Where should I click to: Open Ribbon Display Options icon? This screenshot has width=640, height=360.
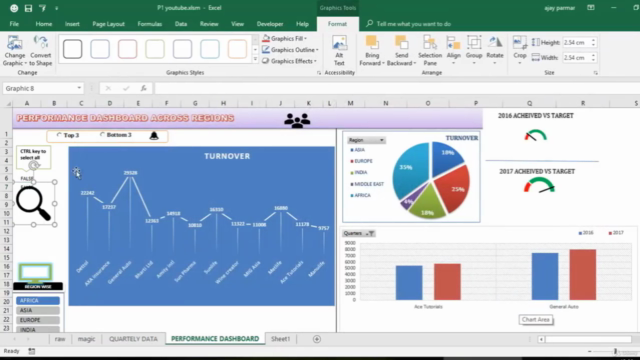pos(591,8)
